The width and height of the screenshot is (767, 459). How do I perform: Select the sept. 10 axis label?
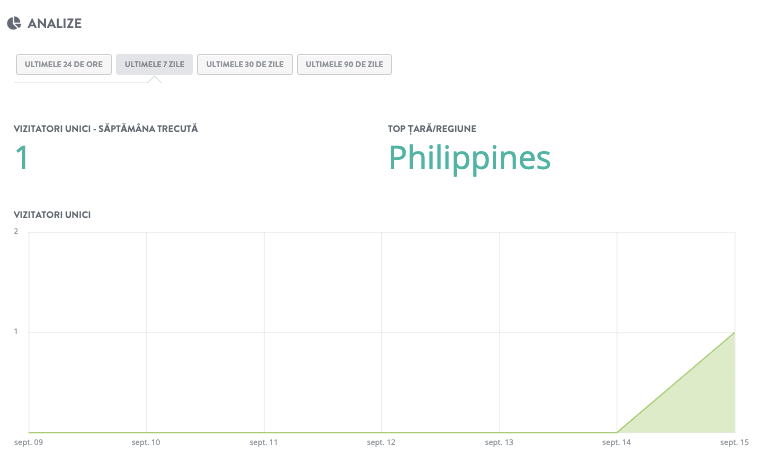coord(146,441)
